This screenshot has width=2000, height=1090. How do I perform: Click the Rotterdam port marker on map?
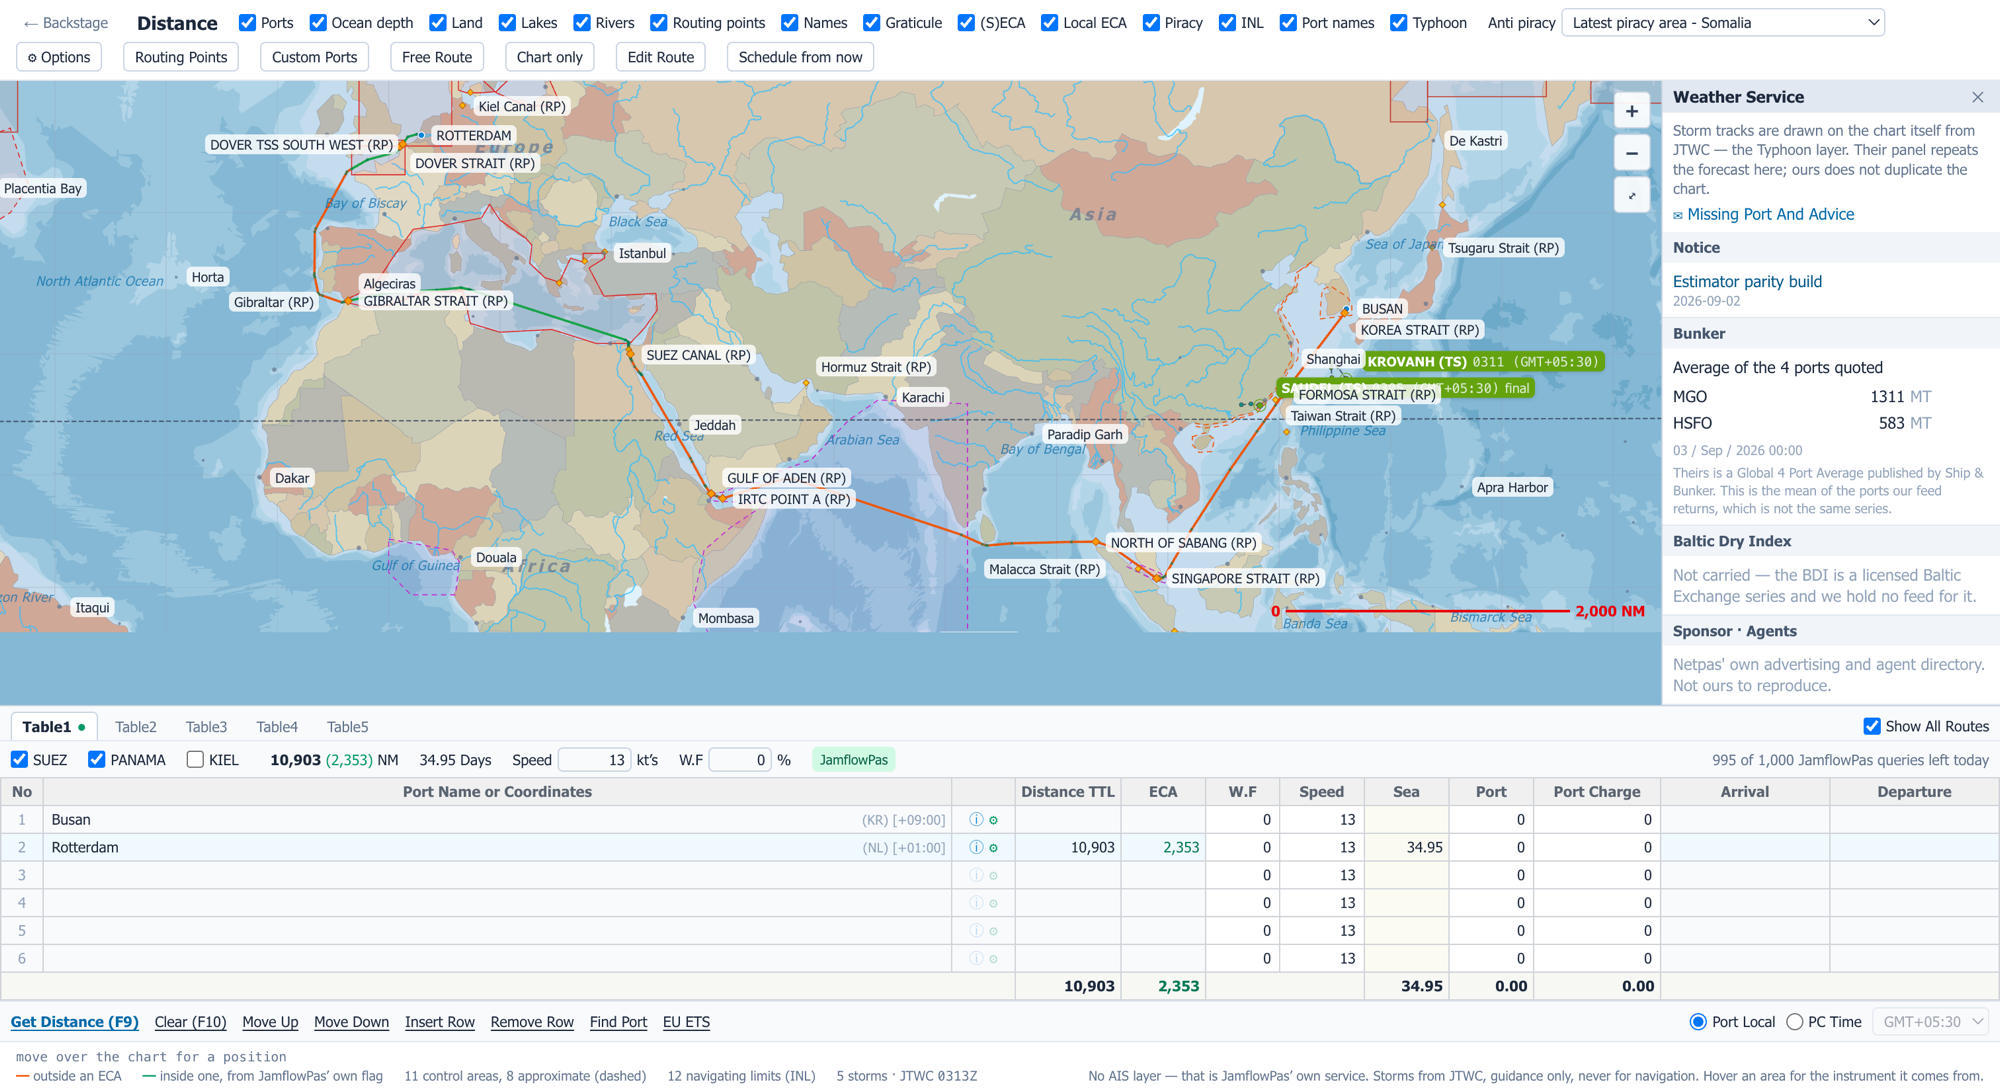(421, 135)
